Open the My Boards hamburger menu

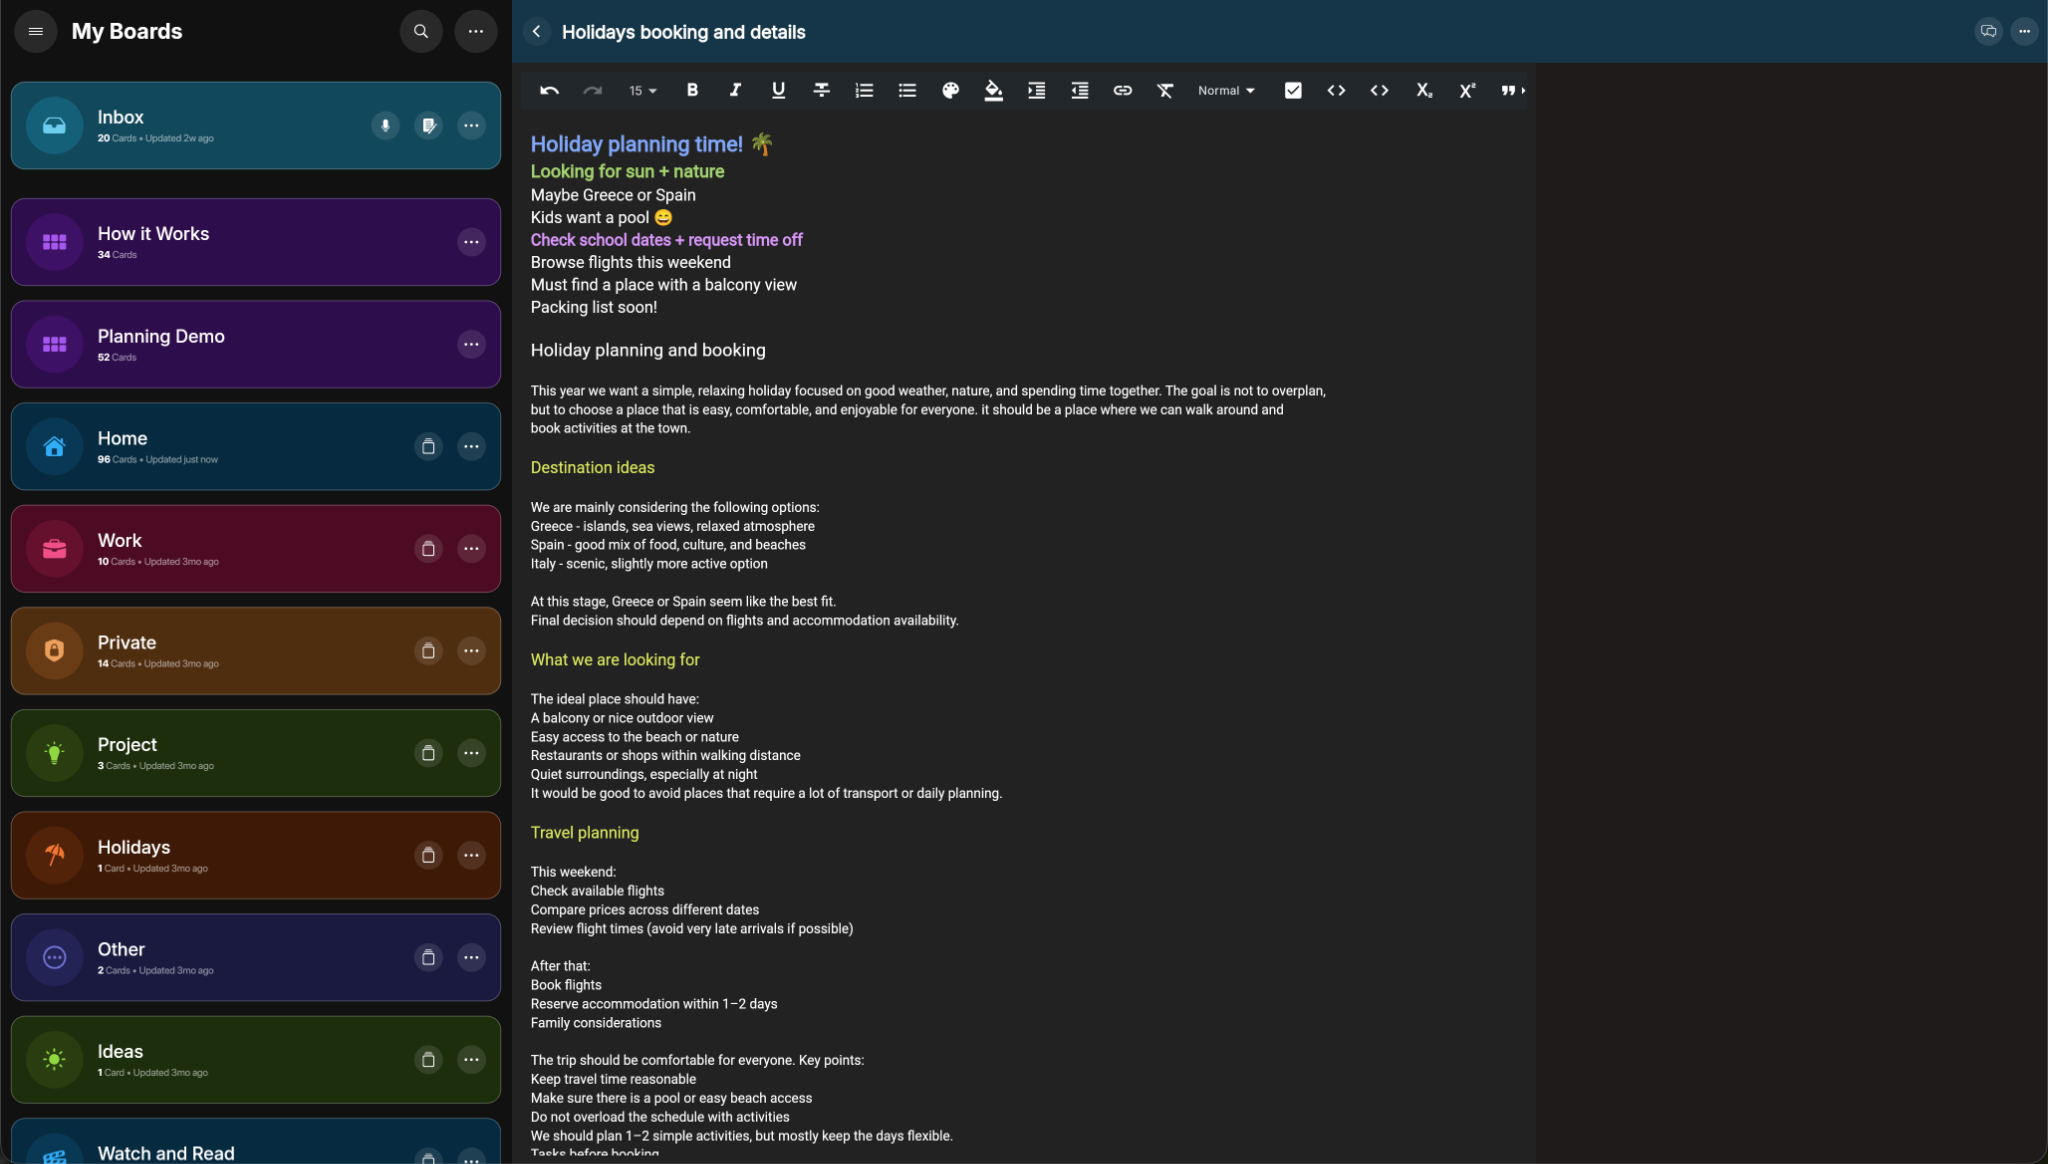pos(35,32)
